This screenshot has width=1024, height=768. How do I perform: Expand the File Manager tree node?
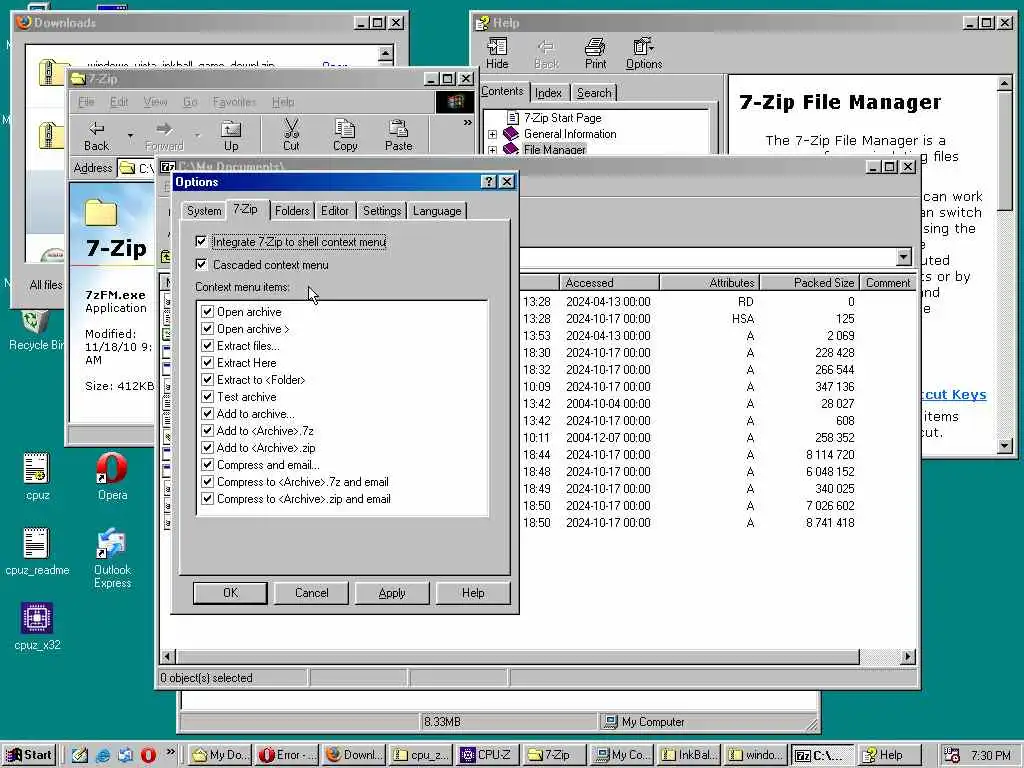pyautogui.click(x=492, y=150)
